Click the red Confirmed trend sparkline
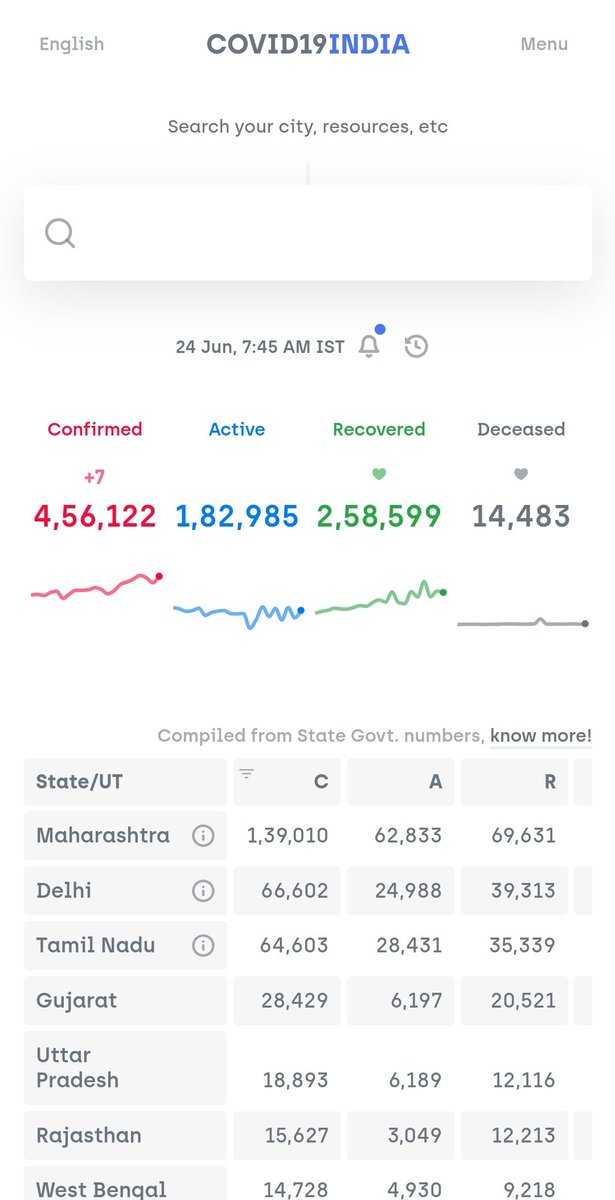Viewport: 615px width, 1200px height. (96, 586)
